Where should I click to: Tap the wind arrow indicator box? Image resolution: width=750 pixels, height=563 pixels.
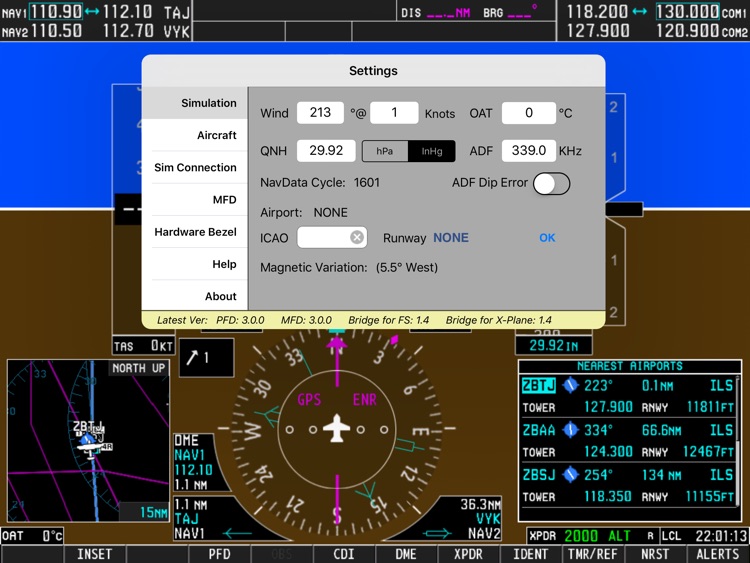coord(207,358)
